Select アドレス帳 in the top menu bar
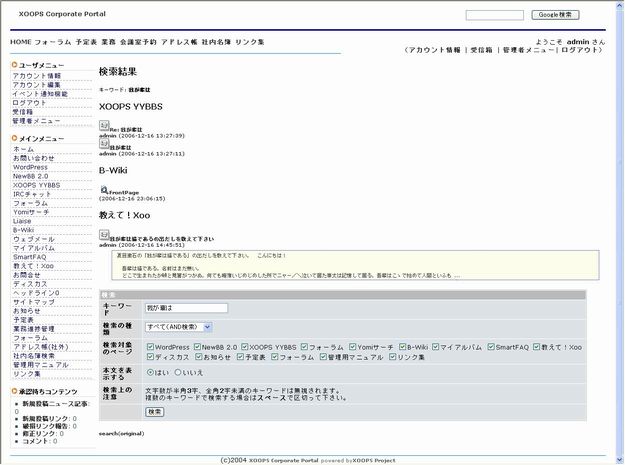Screen dimensions: 625x465 point(181,43)
